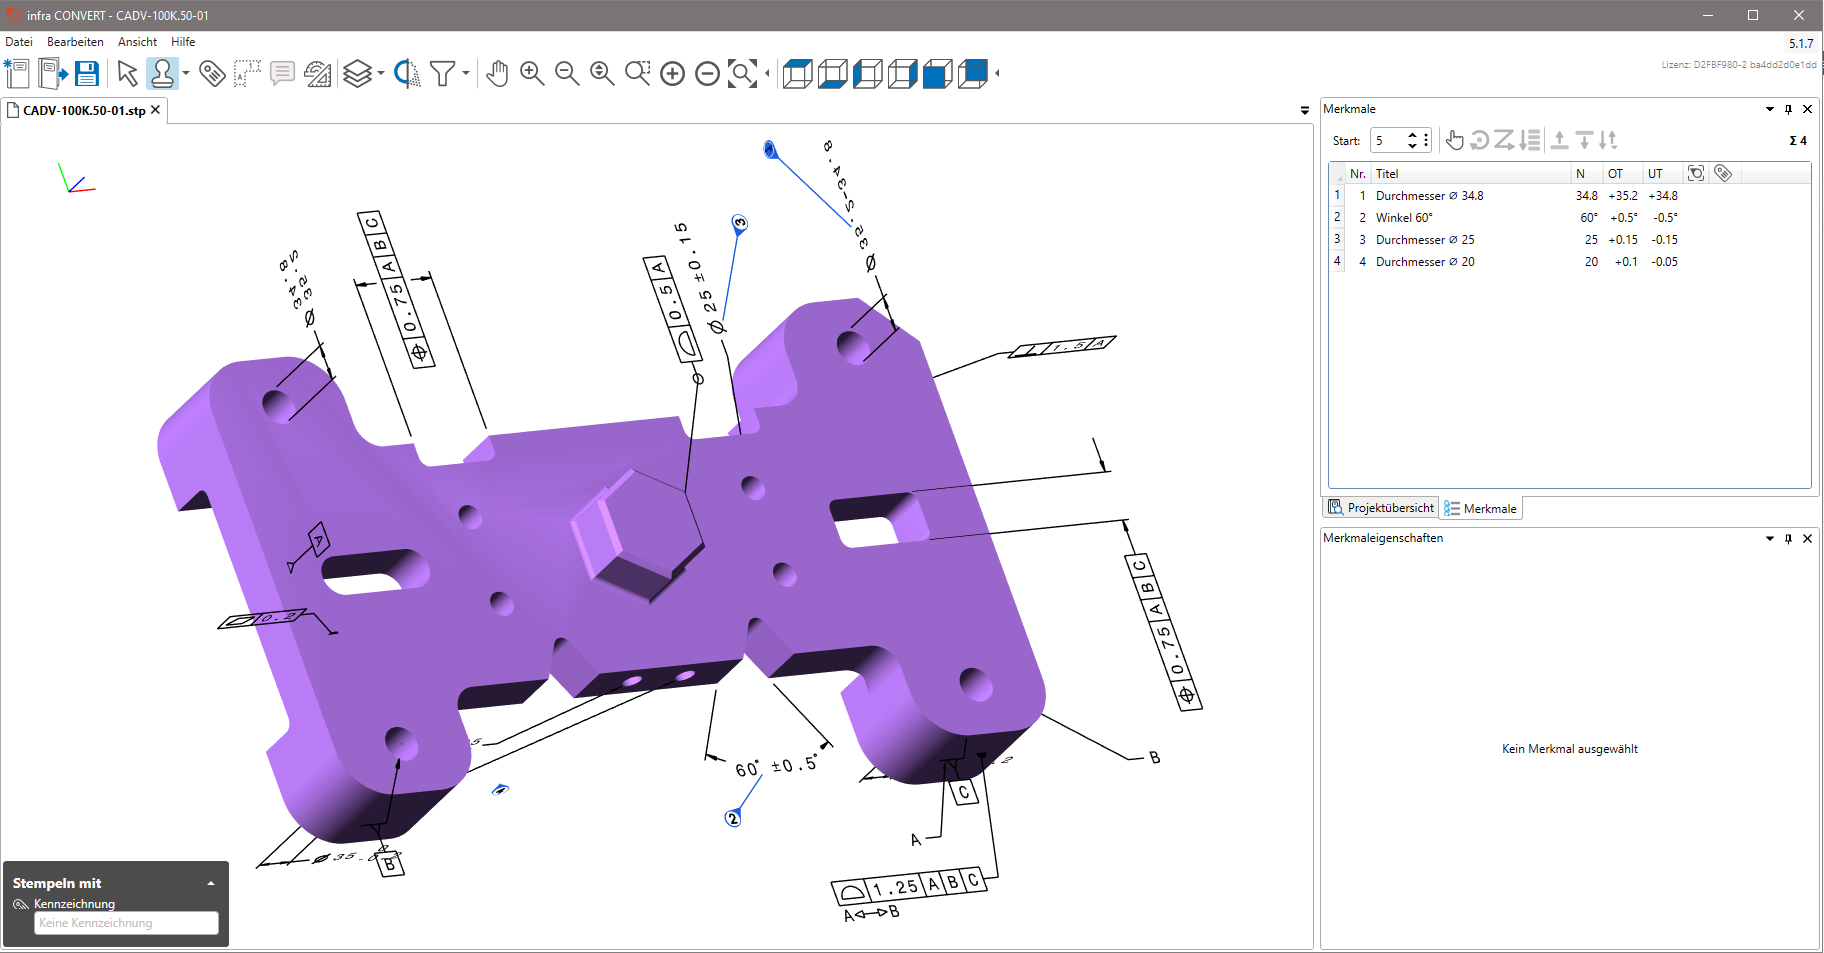
Task: Click the circled plus icon
Action: coord(673,73)
